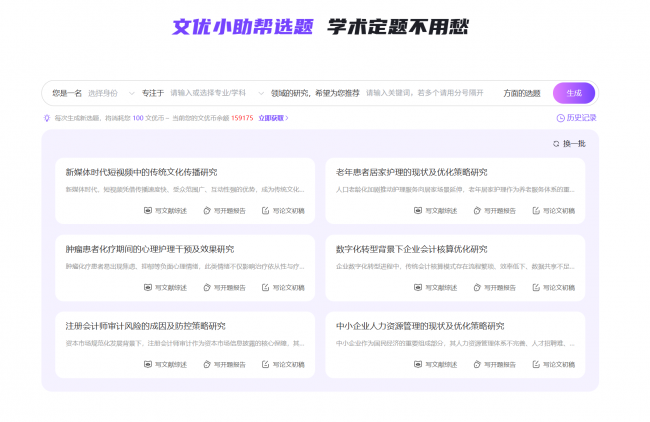
Task: Click 写开题报告 icon on 数字化转型 card
Action: [x=477, y=287]
